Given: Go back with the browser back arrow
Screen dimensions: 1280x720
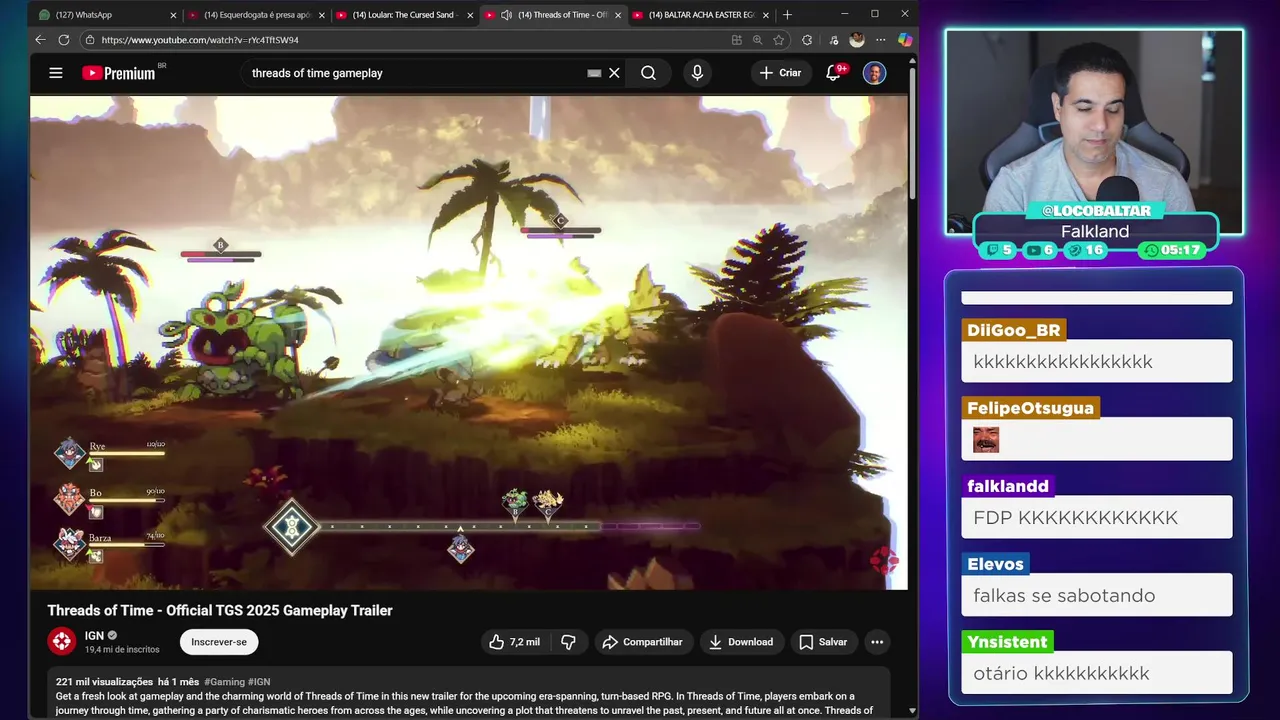Looking at the screenshot, I should (40, 40).
